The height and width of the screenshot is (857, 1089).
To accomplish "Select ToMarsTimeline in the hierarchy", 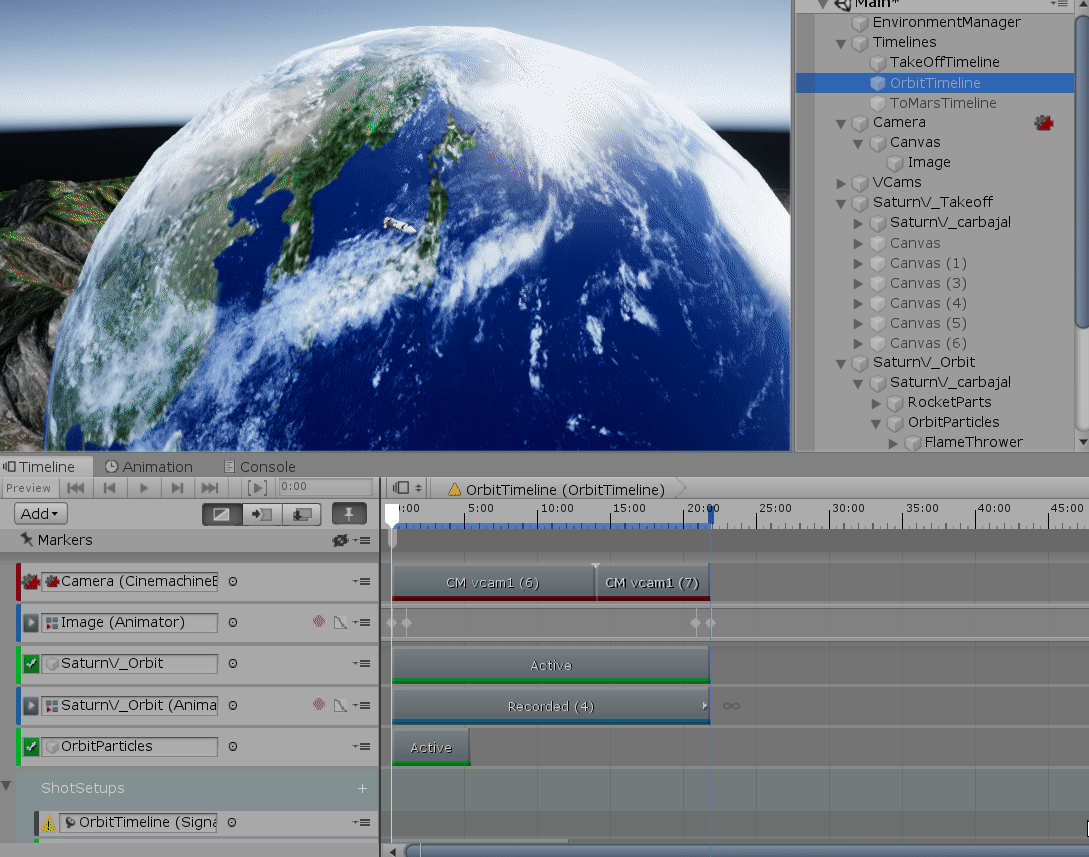I will point(942,103).
